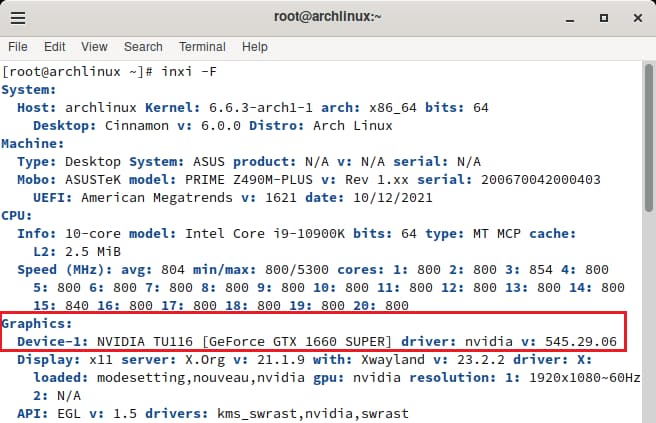Click the vertical scrollbar thumb
This screenshot has width=656, height=423.
[x=649, y=138]
